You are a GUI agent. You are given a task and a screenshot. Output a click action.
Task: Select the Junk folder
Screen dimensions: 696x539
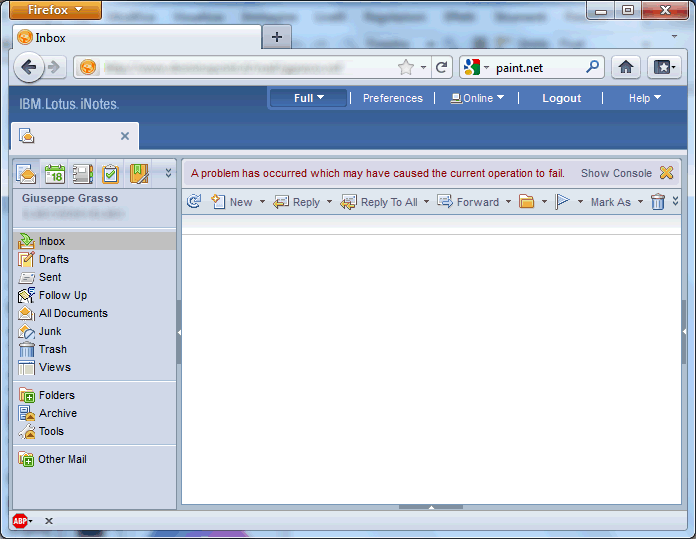95,332
